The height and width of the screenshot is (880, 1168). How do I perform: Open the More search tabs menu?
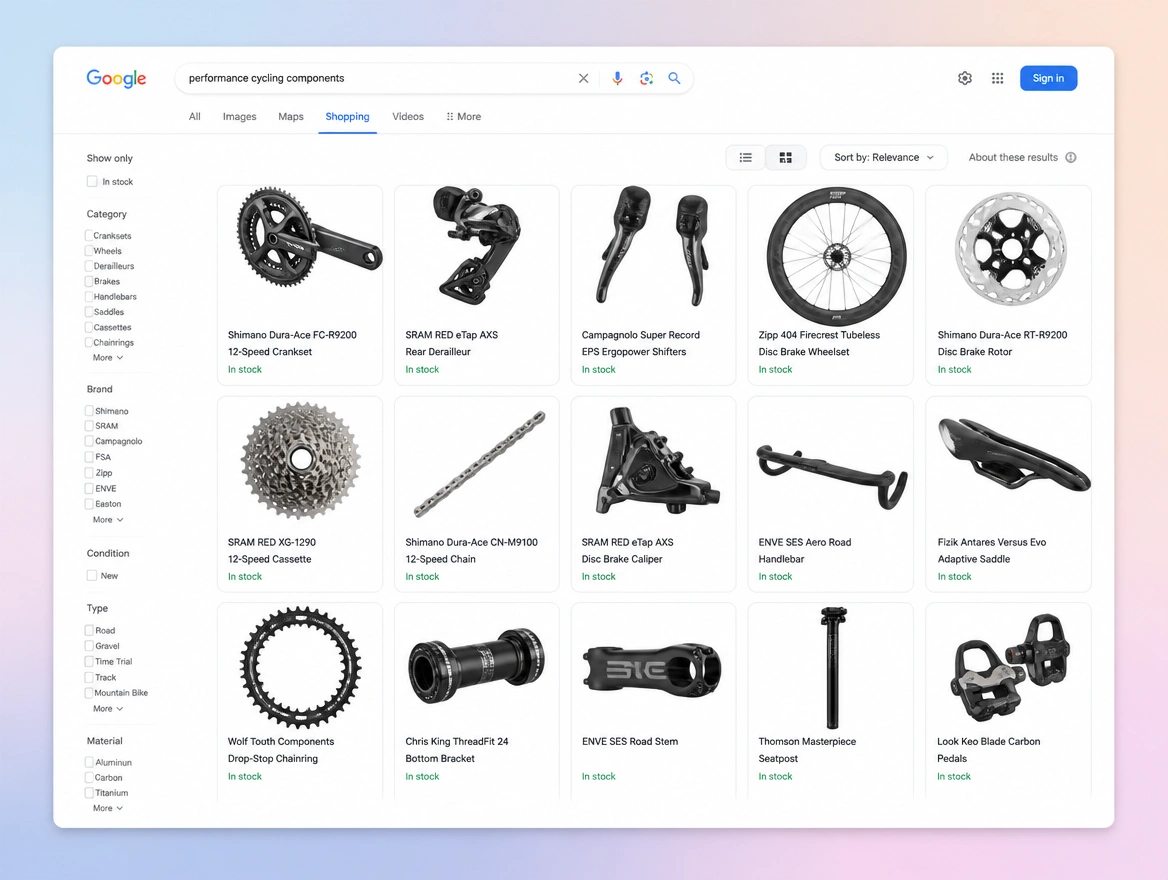463,116
